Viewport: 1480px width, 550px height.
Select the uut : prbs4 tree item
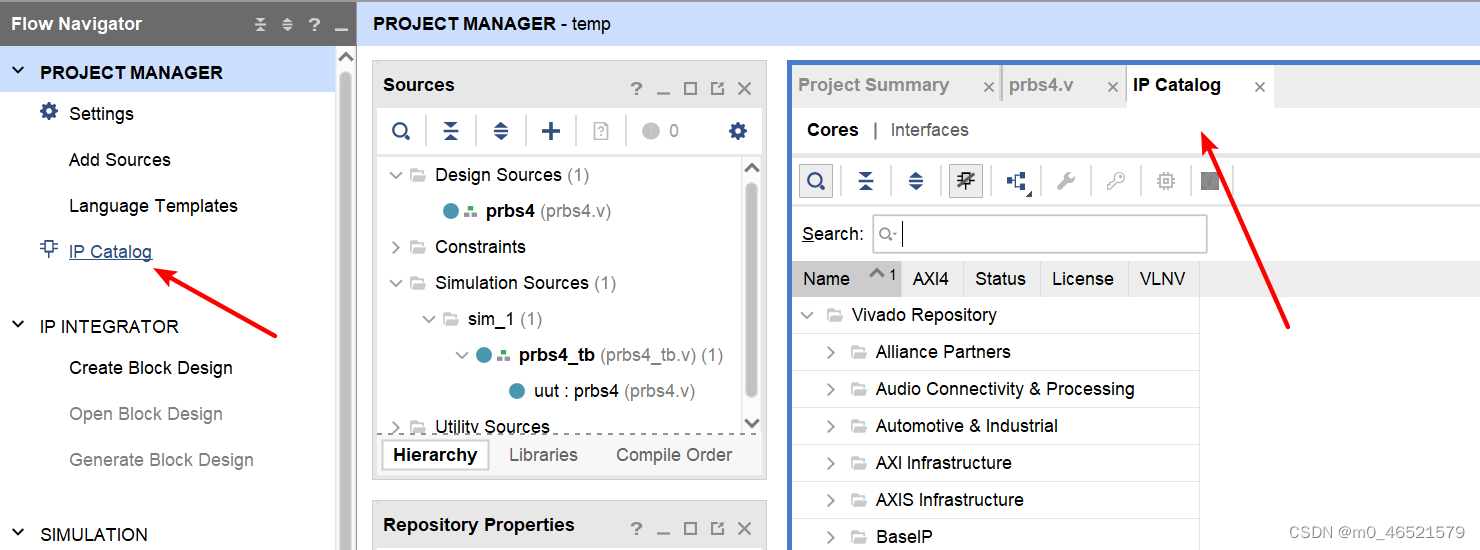click(x=614, y=391)
